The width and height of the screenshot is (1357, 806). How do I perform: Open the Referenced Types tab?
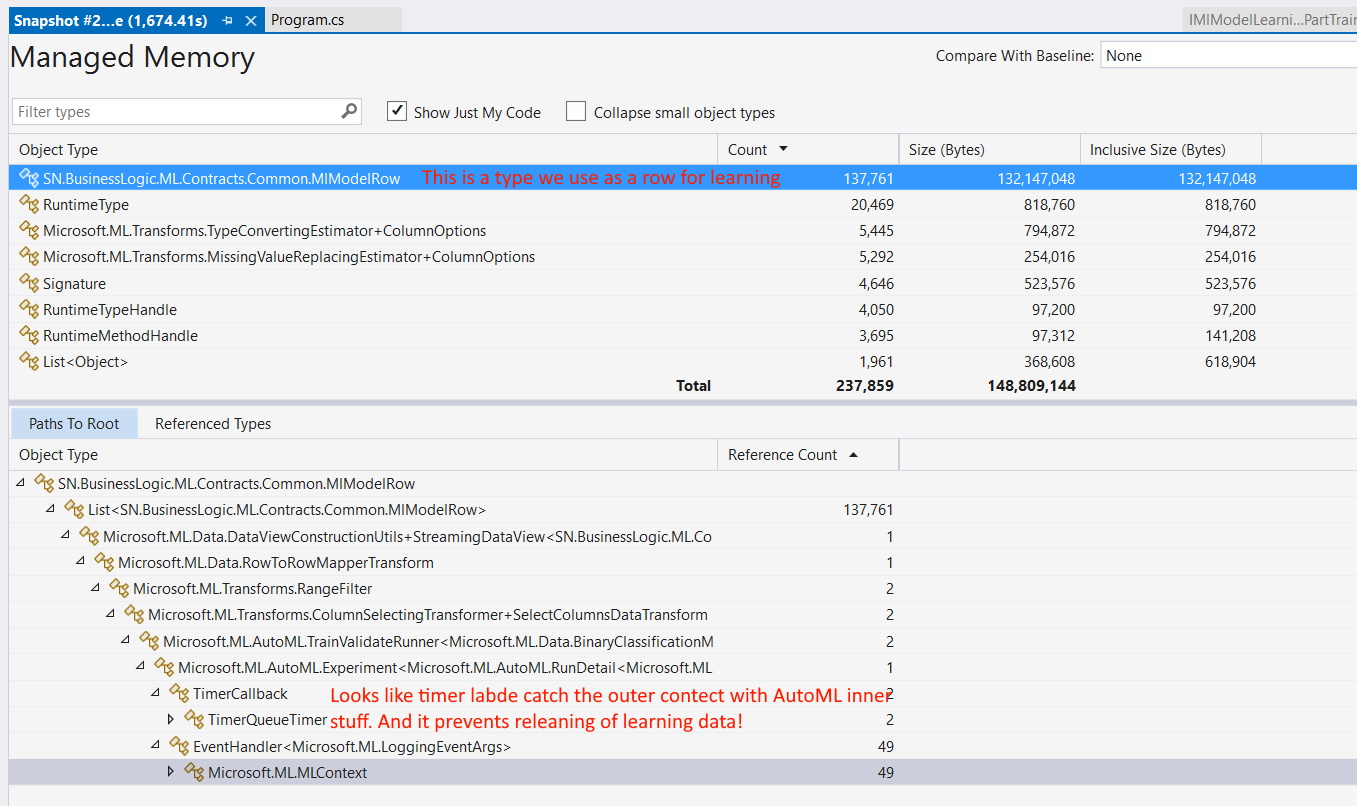213,424
